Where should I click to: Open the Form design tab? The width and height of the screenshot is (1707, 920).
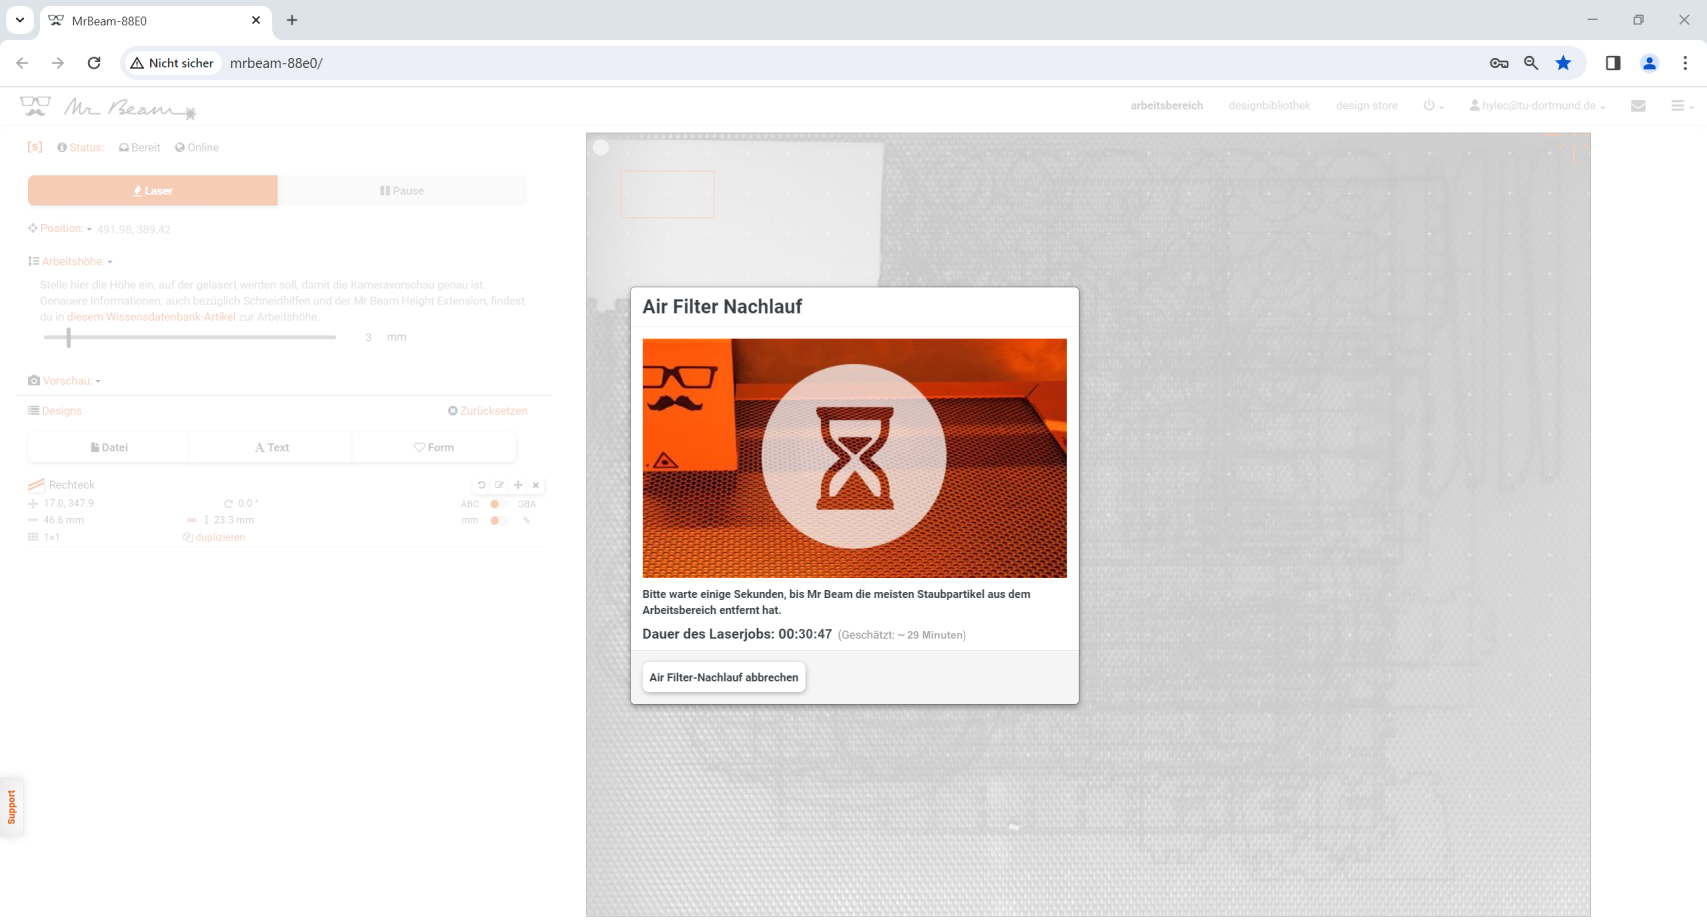click(x=434, y=447)
